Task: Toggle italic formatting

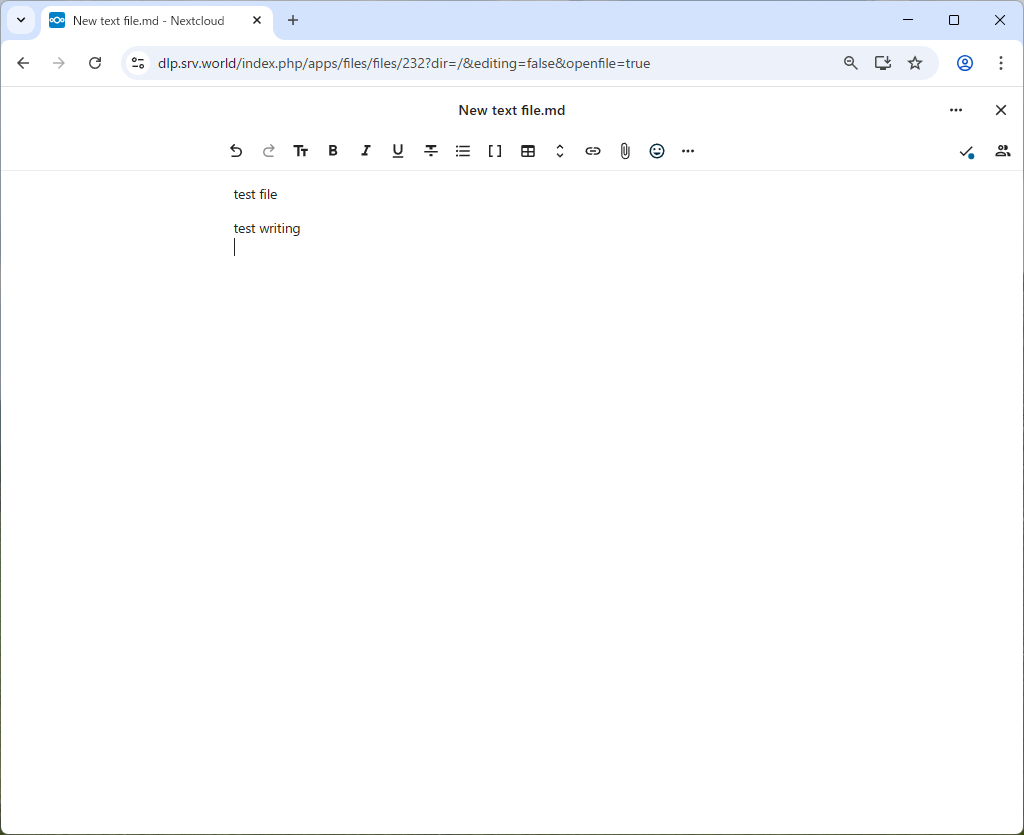Action: point(366,151)
